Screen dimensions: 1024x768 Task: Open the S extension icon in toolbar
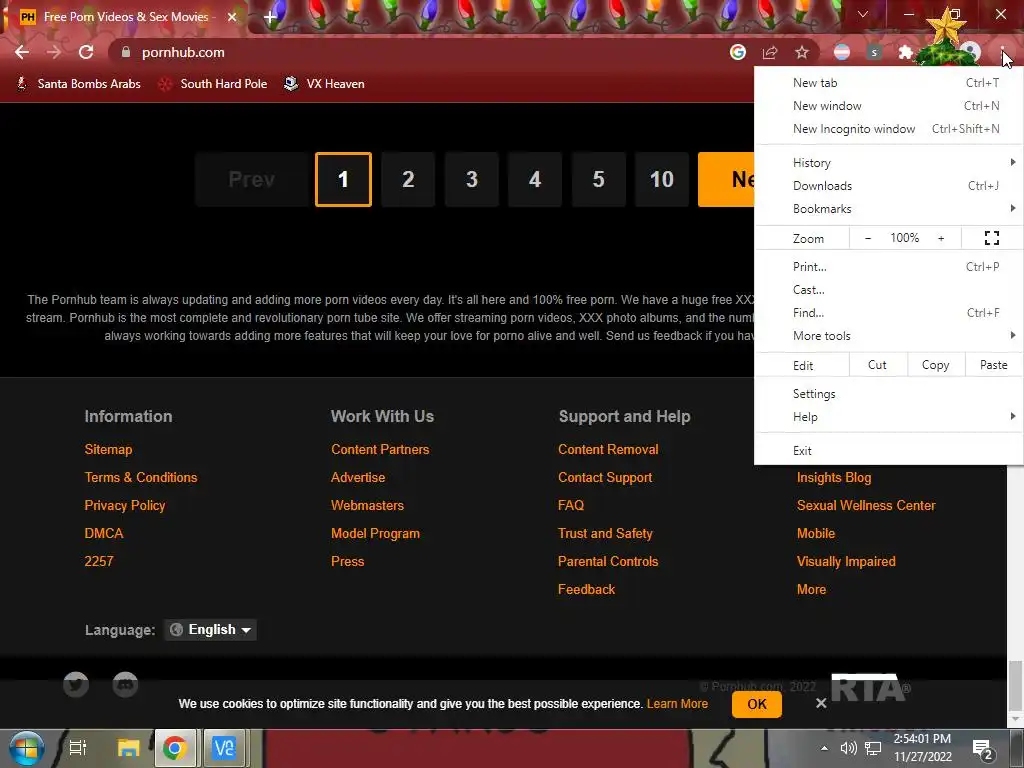(x=874, y=52)
